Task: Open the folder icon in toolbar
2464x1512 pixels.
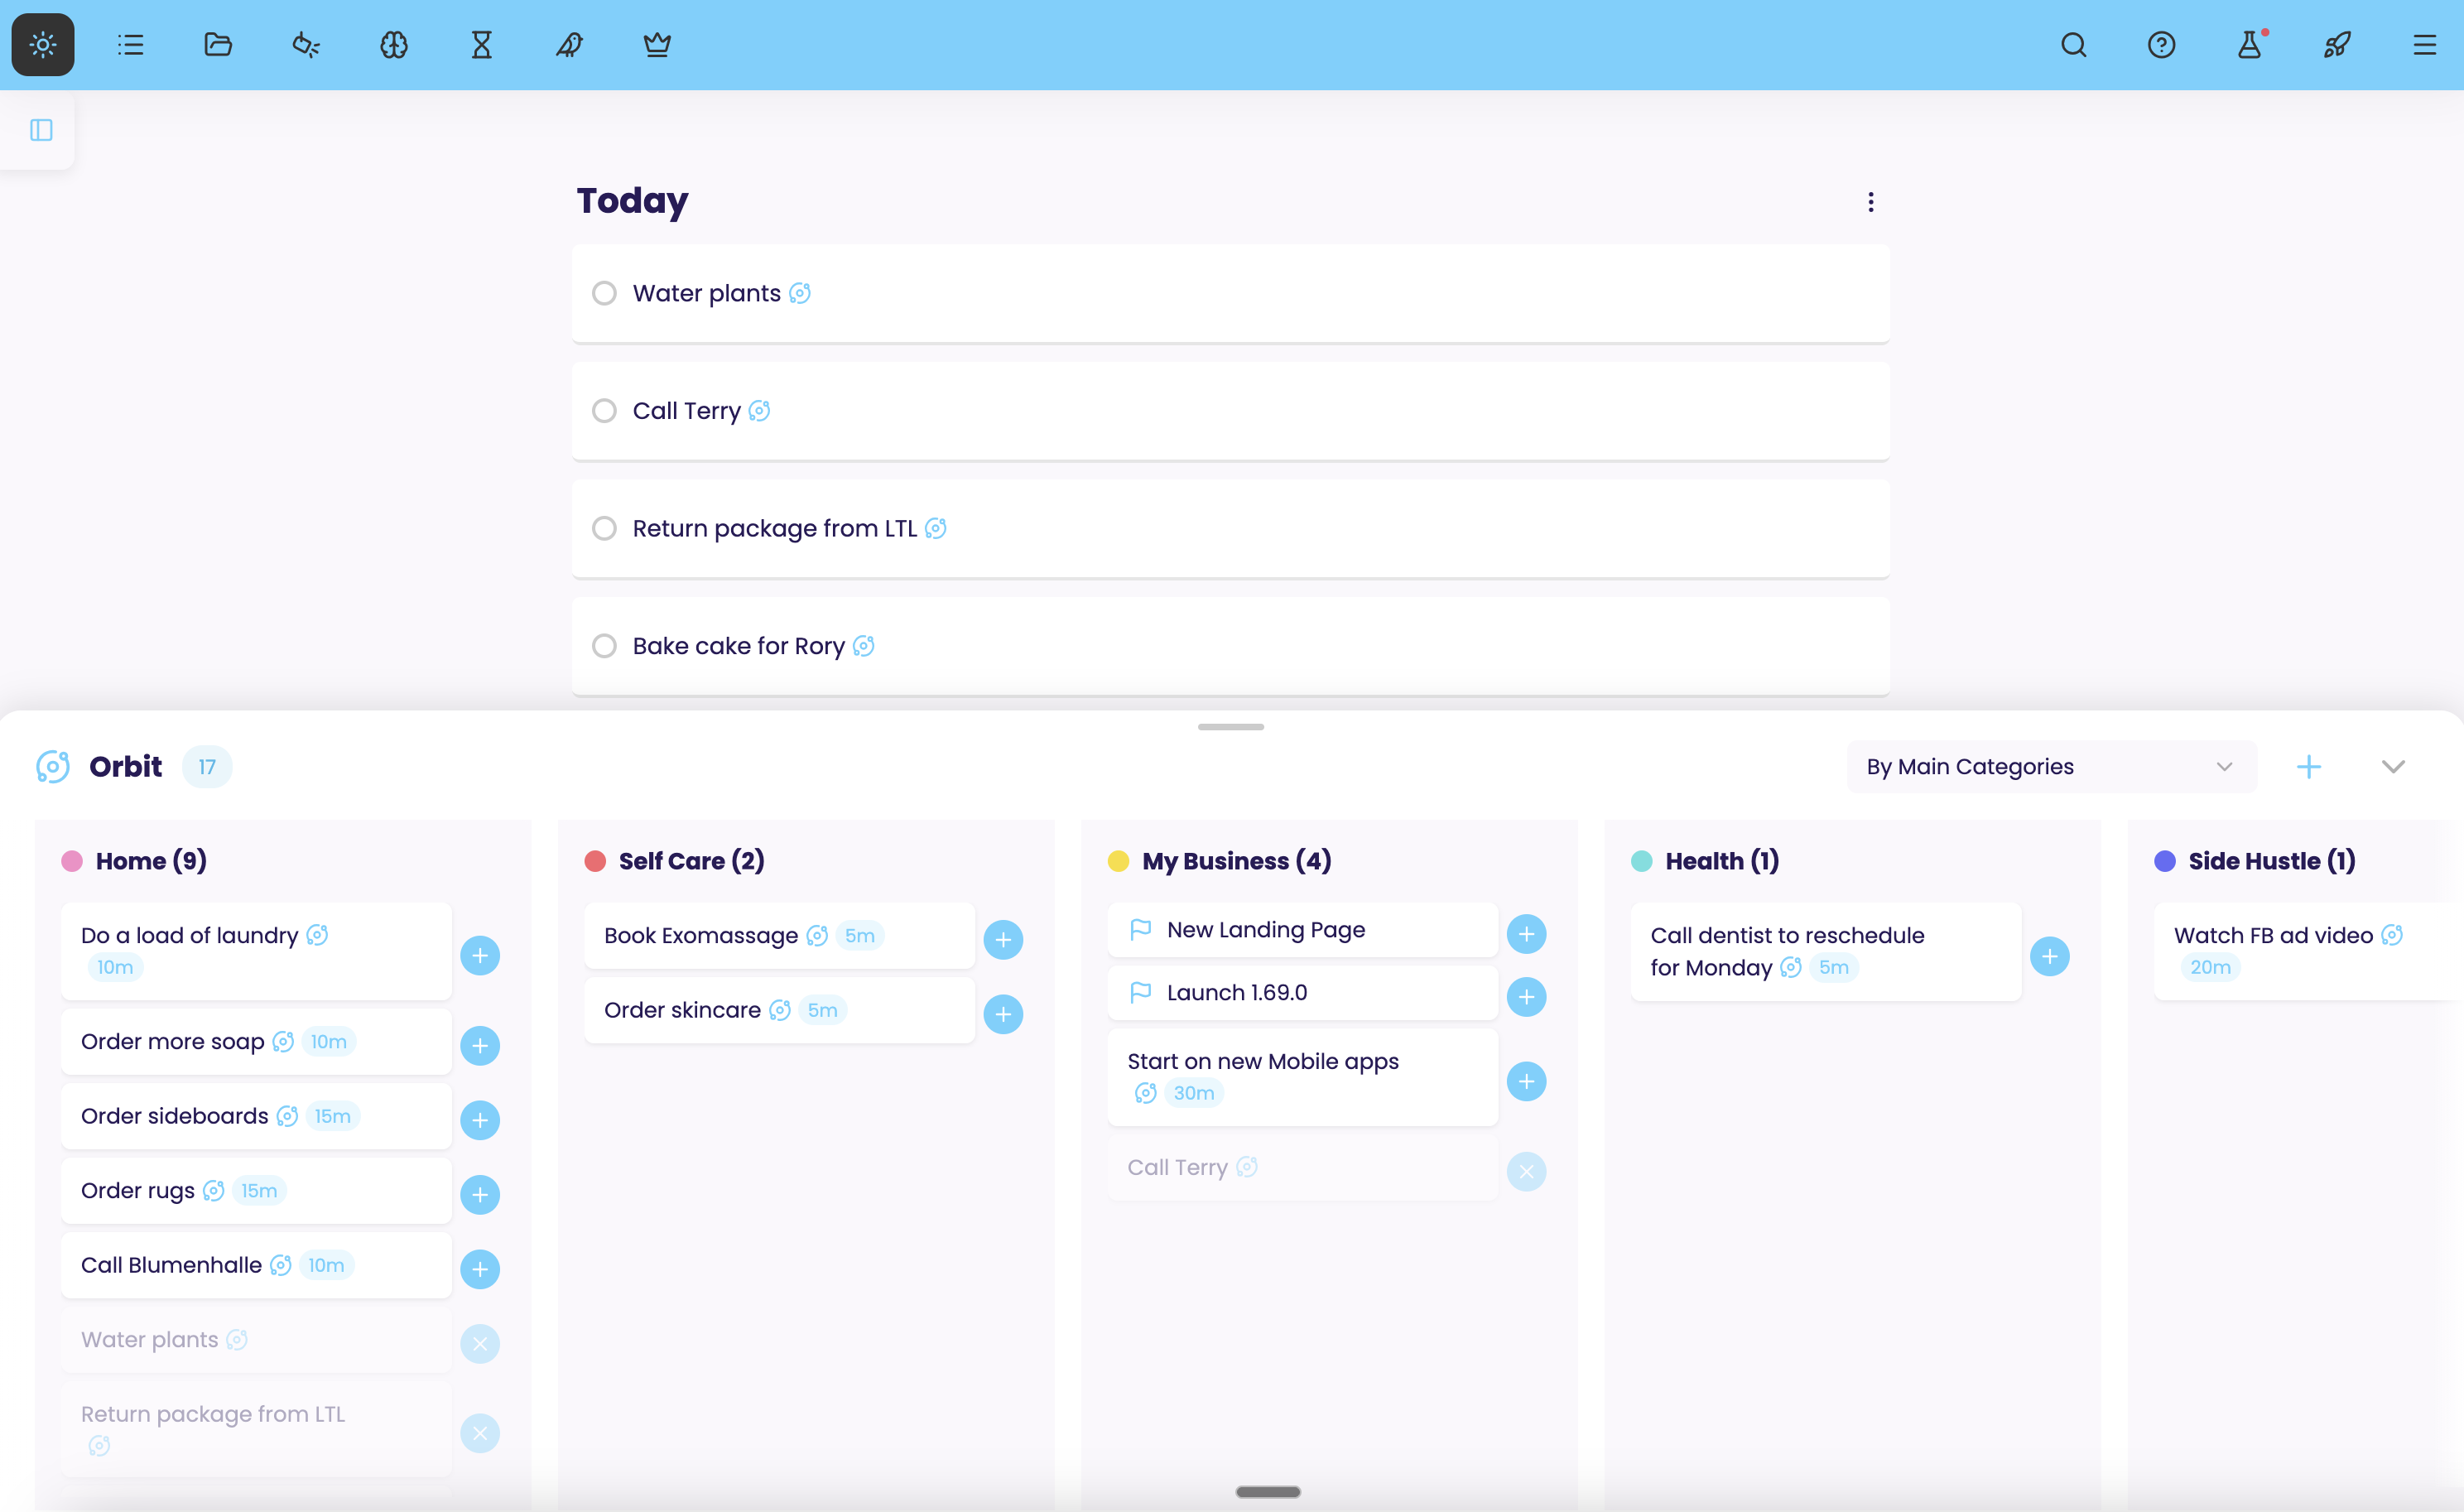Action: pyautogui.click(x=218, y=45)
